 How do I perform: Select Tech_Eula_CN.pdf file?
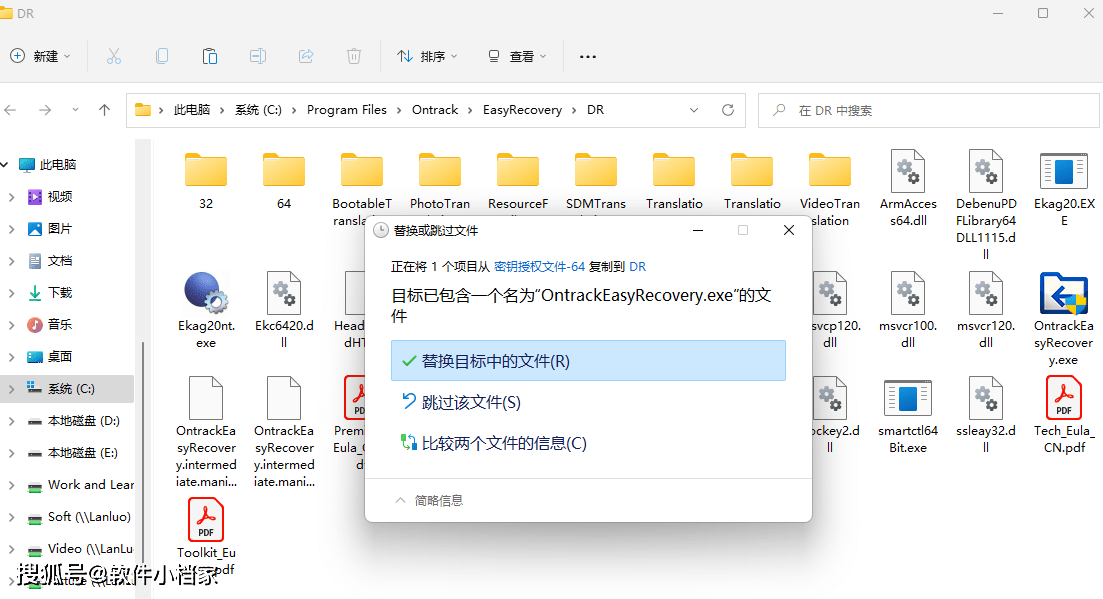click(x=1064, y=415)
